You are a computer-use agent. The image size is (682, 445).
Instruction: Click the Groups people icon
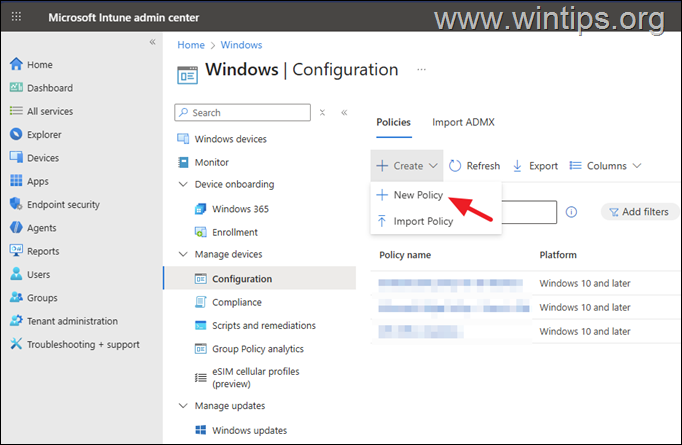click(x=16, y=298)
